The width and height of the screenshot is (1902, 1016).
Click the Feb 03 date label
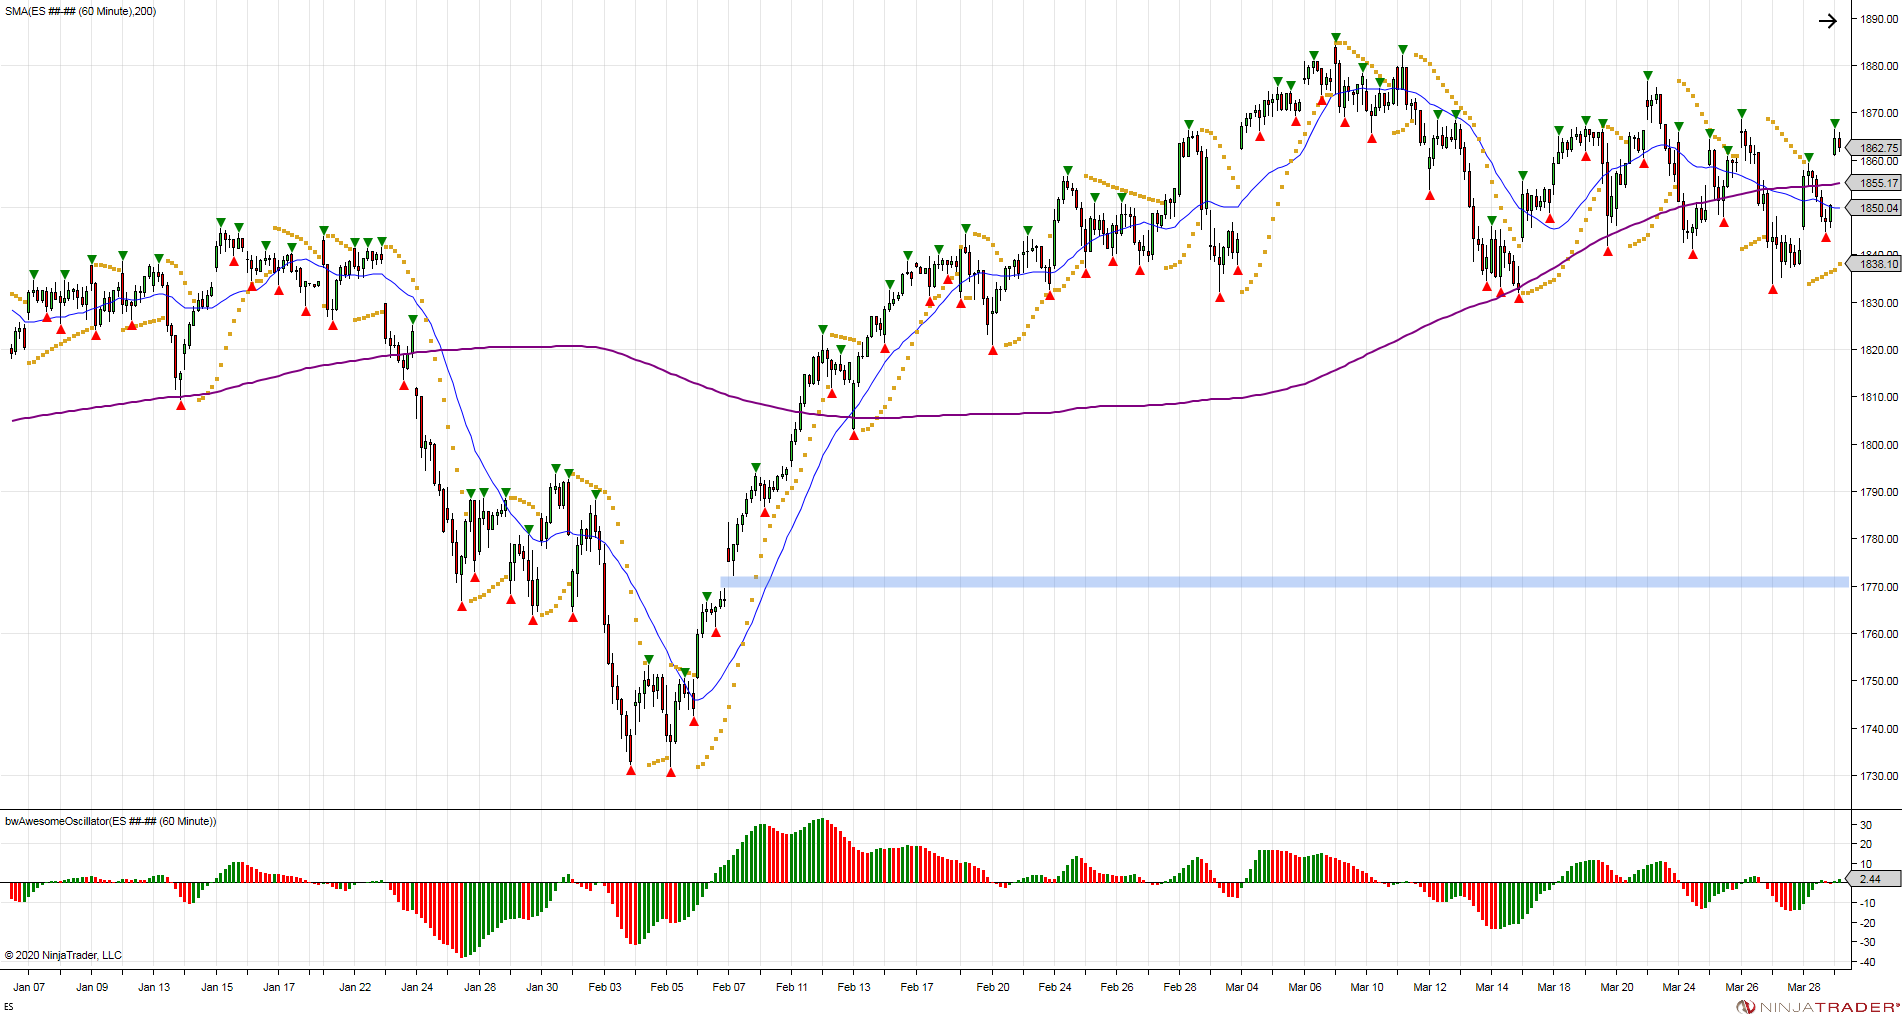pos(605,987)
